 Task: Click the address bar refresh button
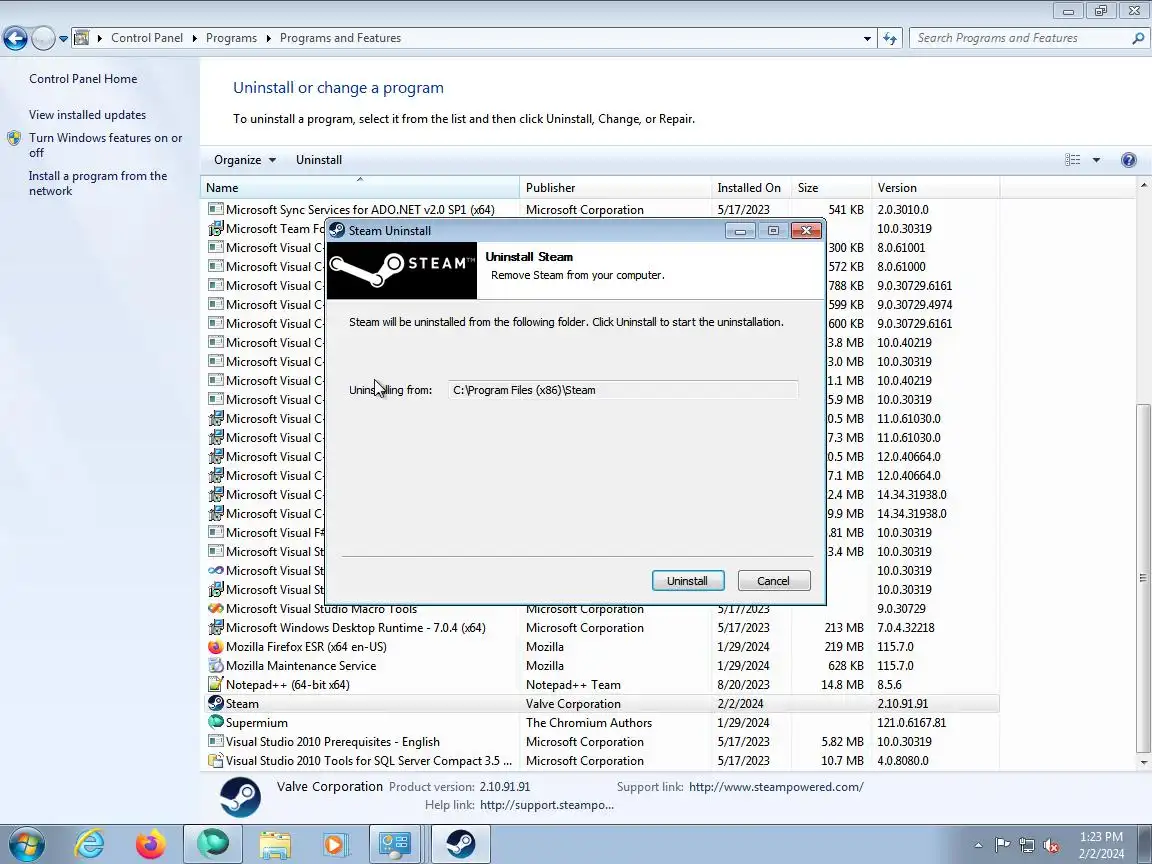890,38
